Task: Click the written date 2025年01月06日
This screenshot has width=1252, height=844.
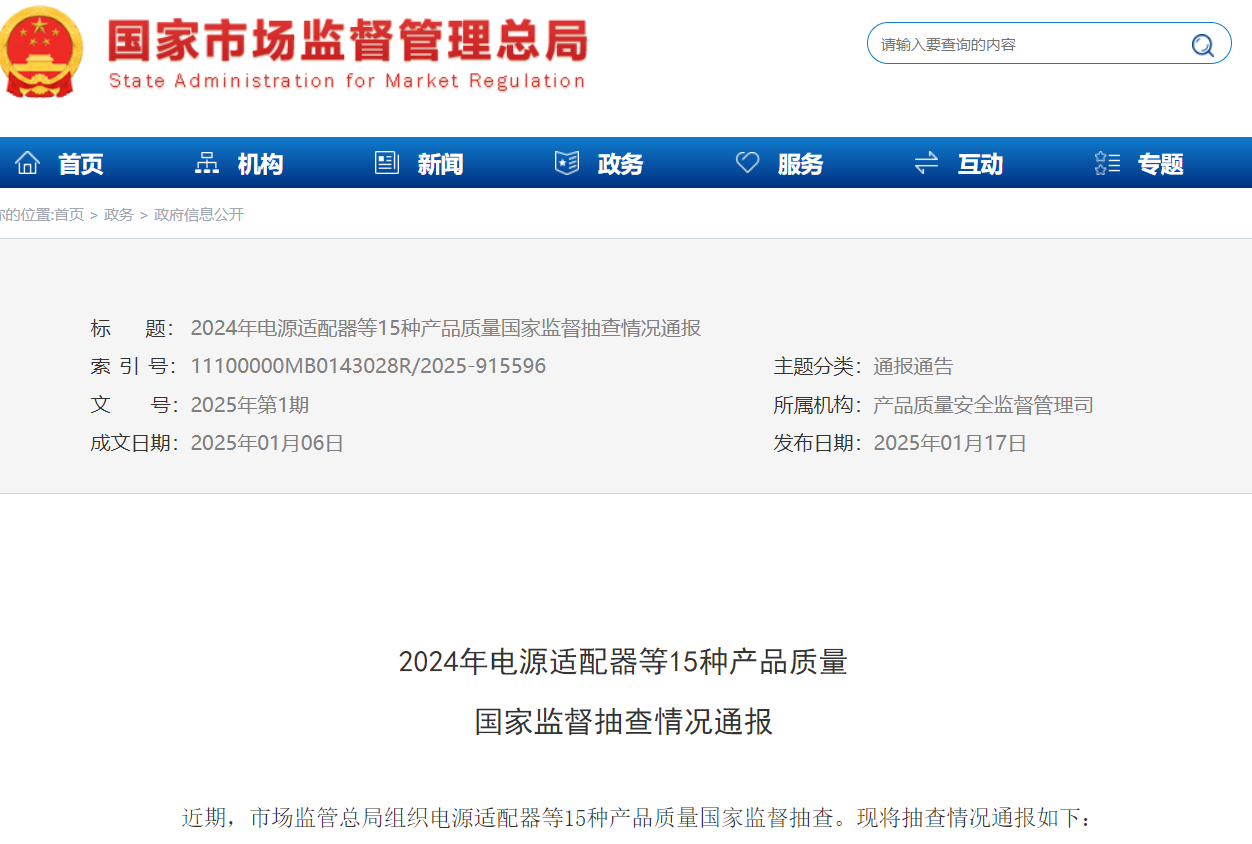Action: 267,443
